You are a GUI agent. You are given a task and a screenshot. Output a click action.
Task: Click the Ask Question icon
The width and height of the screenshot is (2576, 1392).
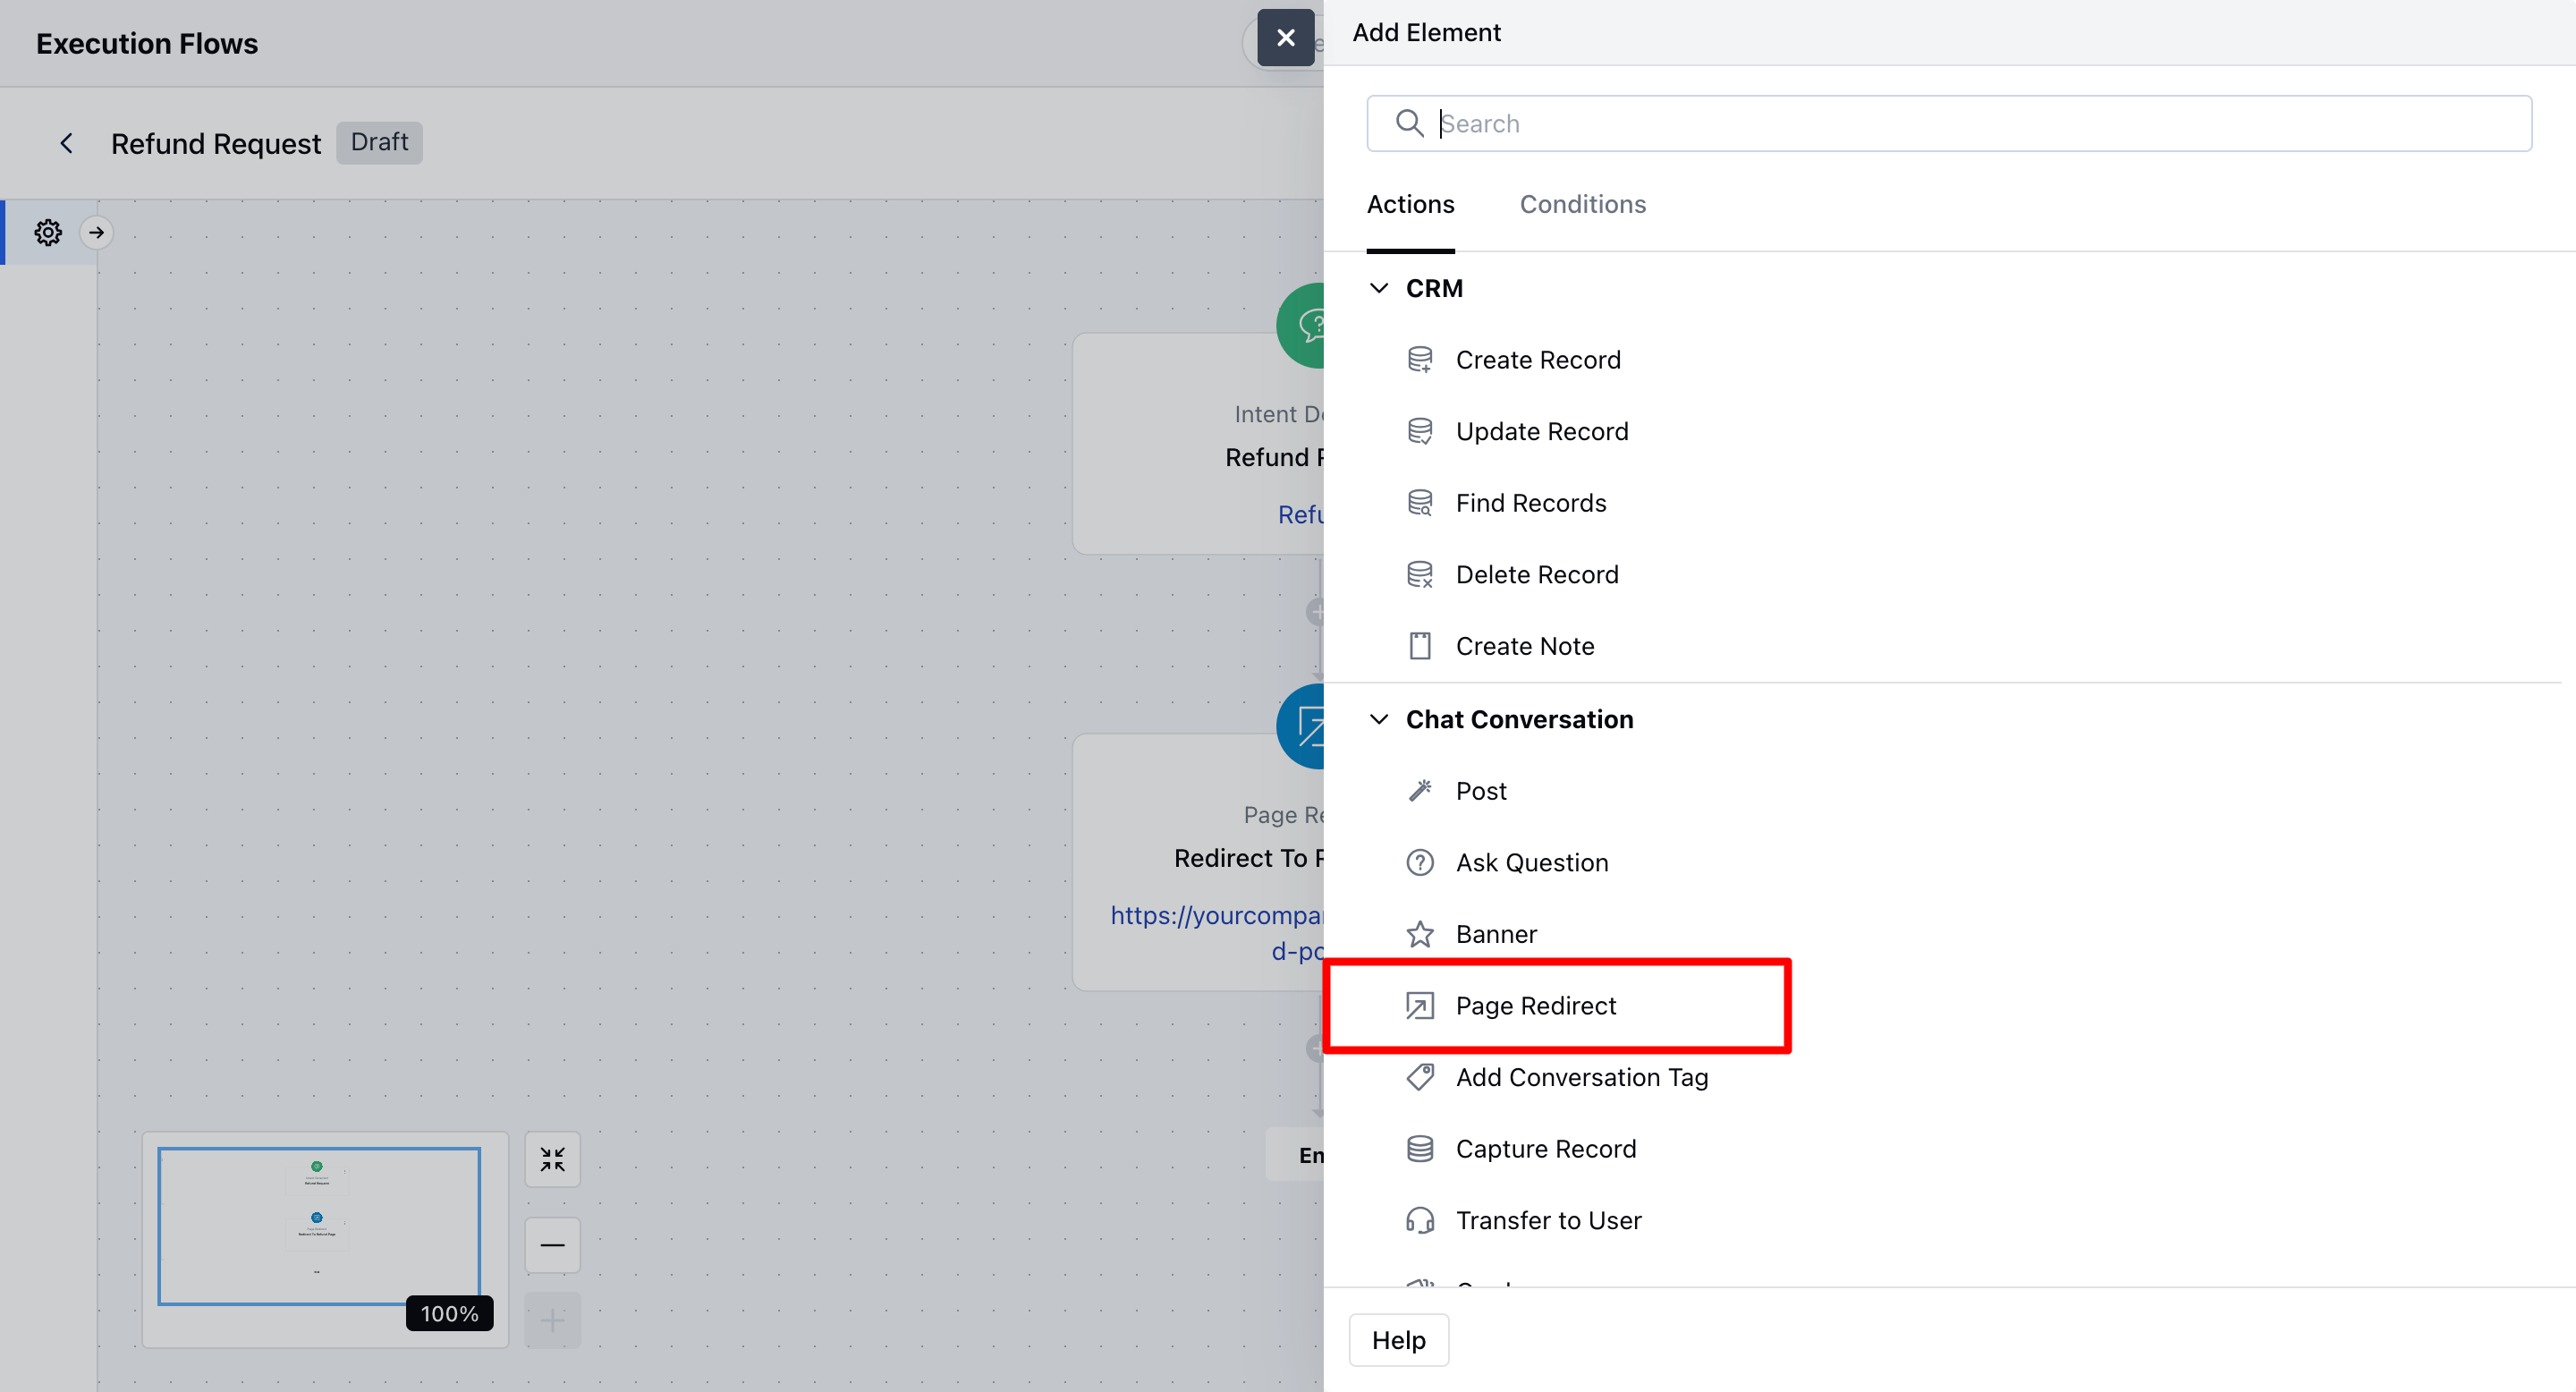pyautogui.click(x=1419, y=862)
